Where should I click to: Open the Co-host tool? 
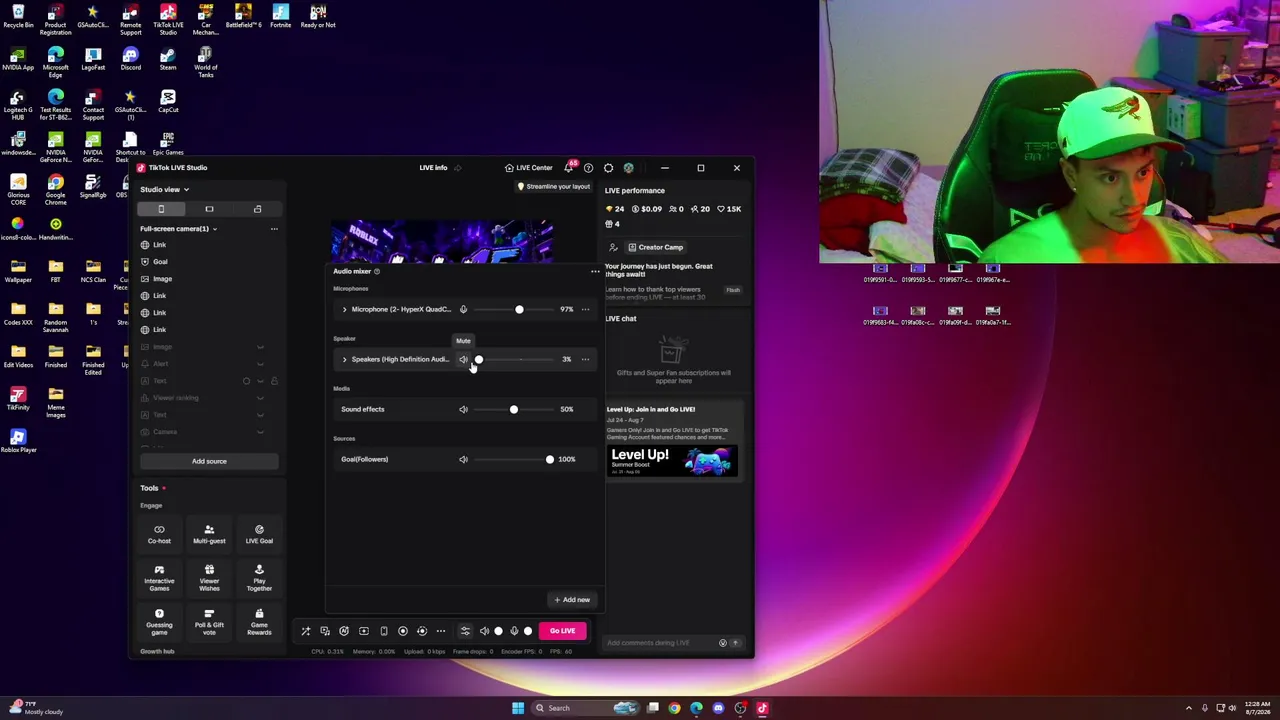159,534
